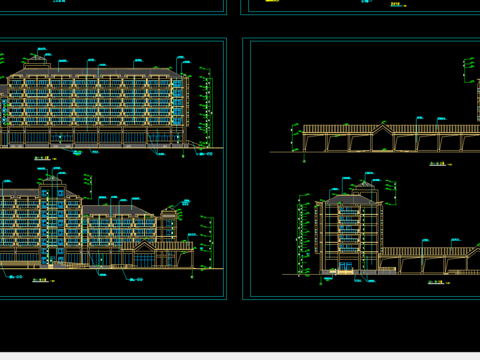Click the title label under the cross-section drawing
The image size is (480, 360).
[x=439, y=282]
